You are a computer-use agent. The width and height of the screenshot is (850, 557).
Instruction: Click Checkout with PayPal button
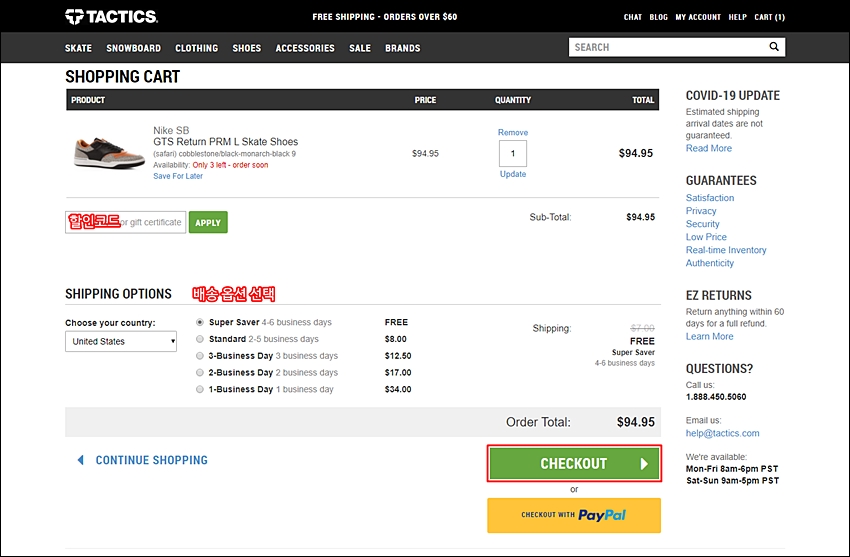pos(574,515)
